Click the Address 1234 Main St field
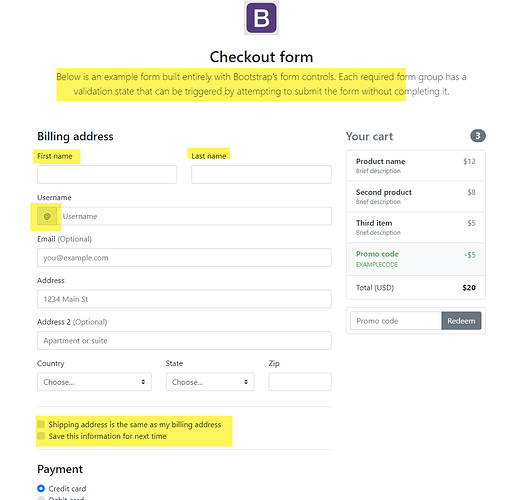 click(x=184, y=299)
